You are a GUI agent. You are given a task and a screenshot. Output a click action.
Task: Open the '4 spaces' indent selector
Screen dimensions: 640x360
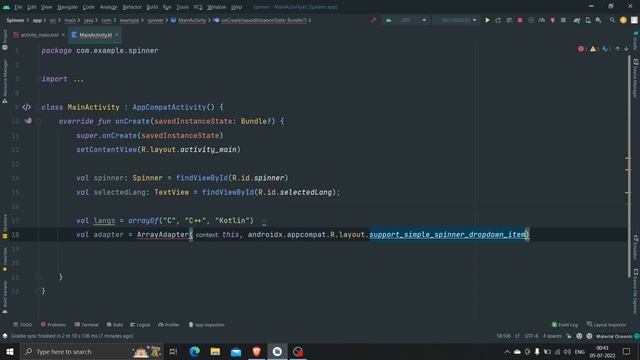[552, 336]
